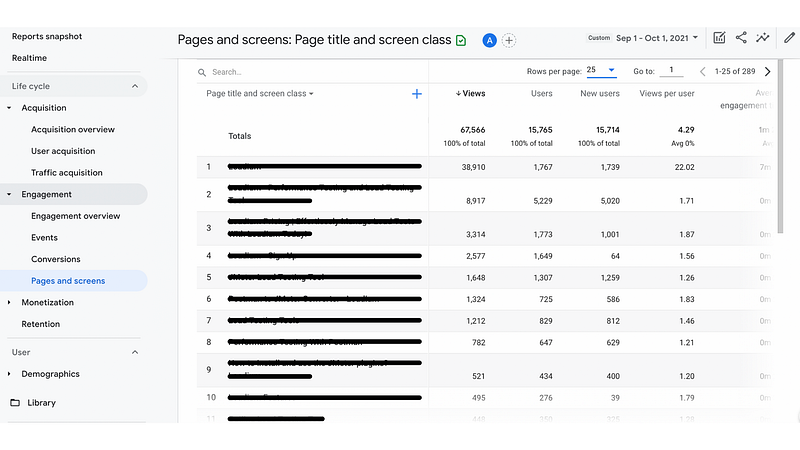Open Engagement overview link
Viewport: 800px width, 450px height.
[75, 216]
